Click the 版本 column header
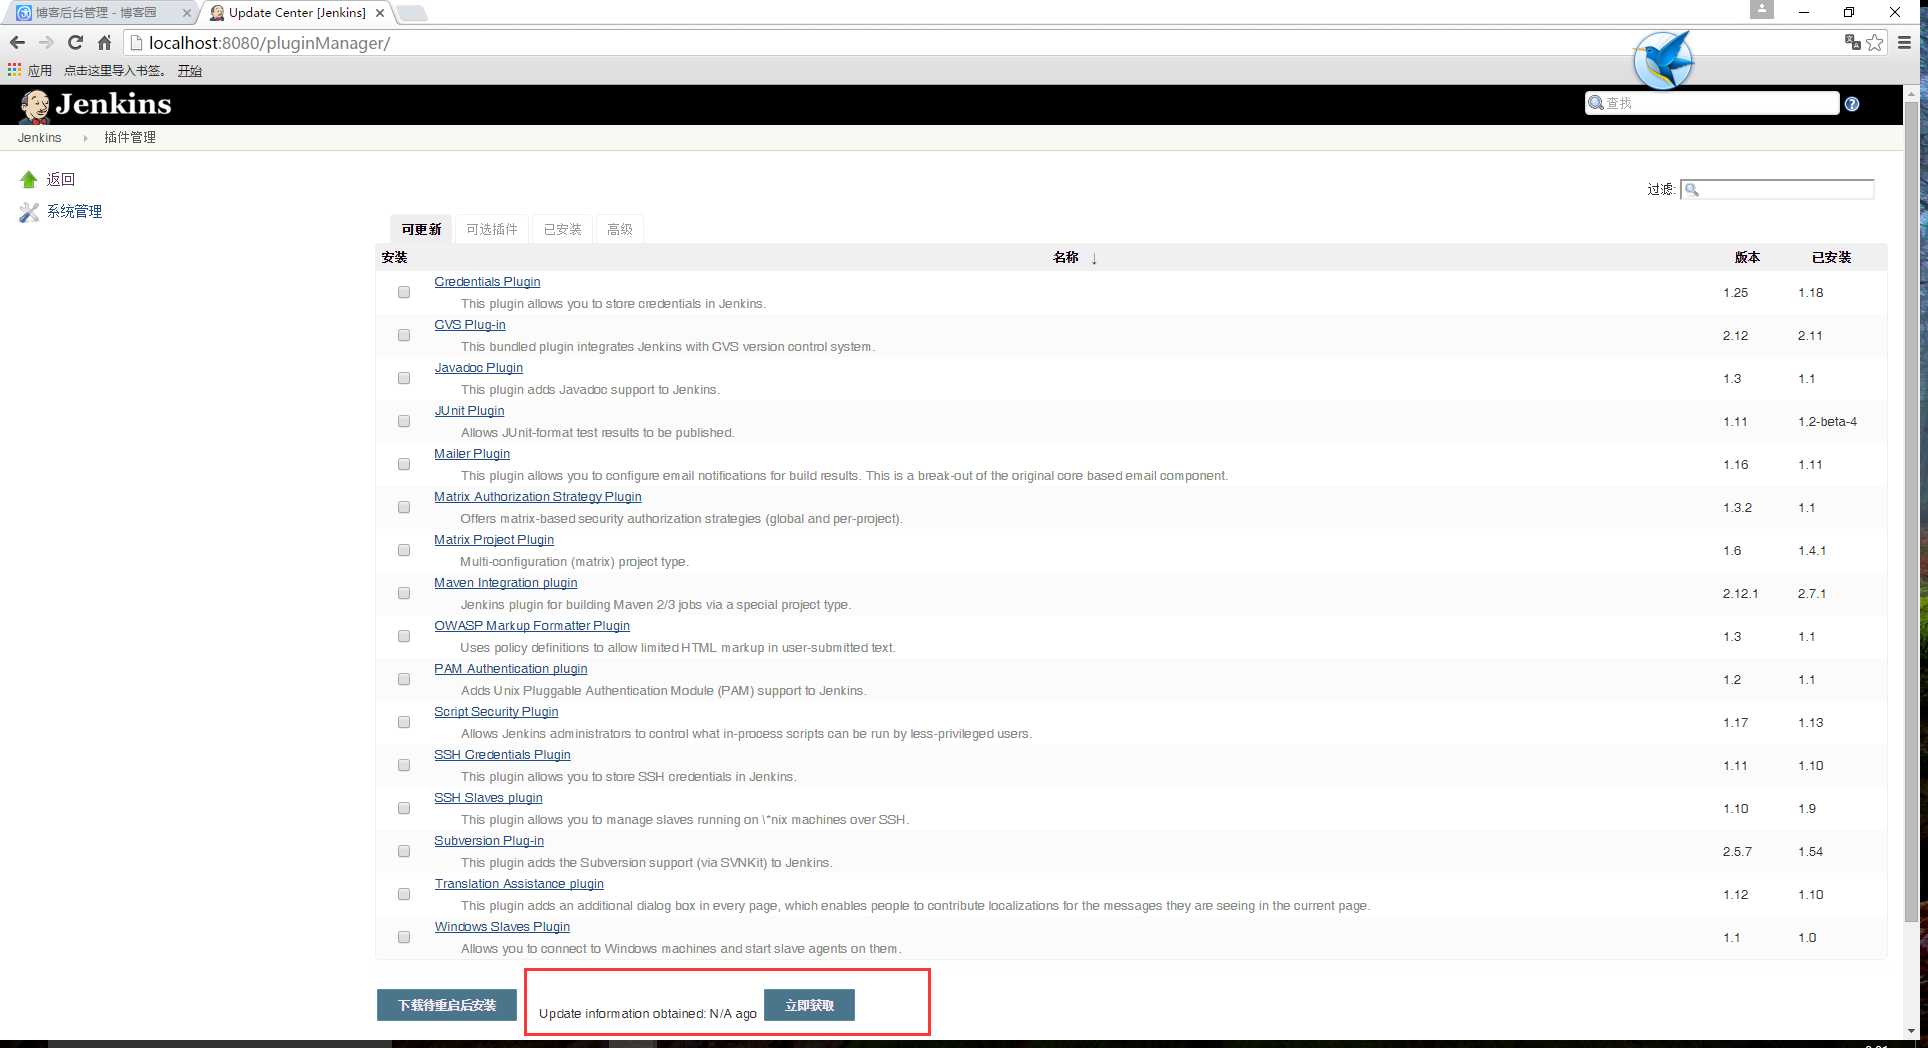Image resolution: width=1928 pixels, height=1048 pixels. pyautogui.click(x=1747, y=257)
